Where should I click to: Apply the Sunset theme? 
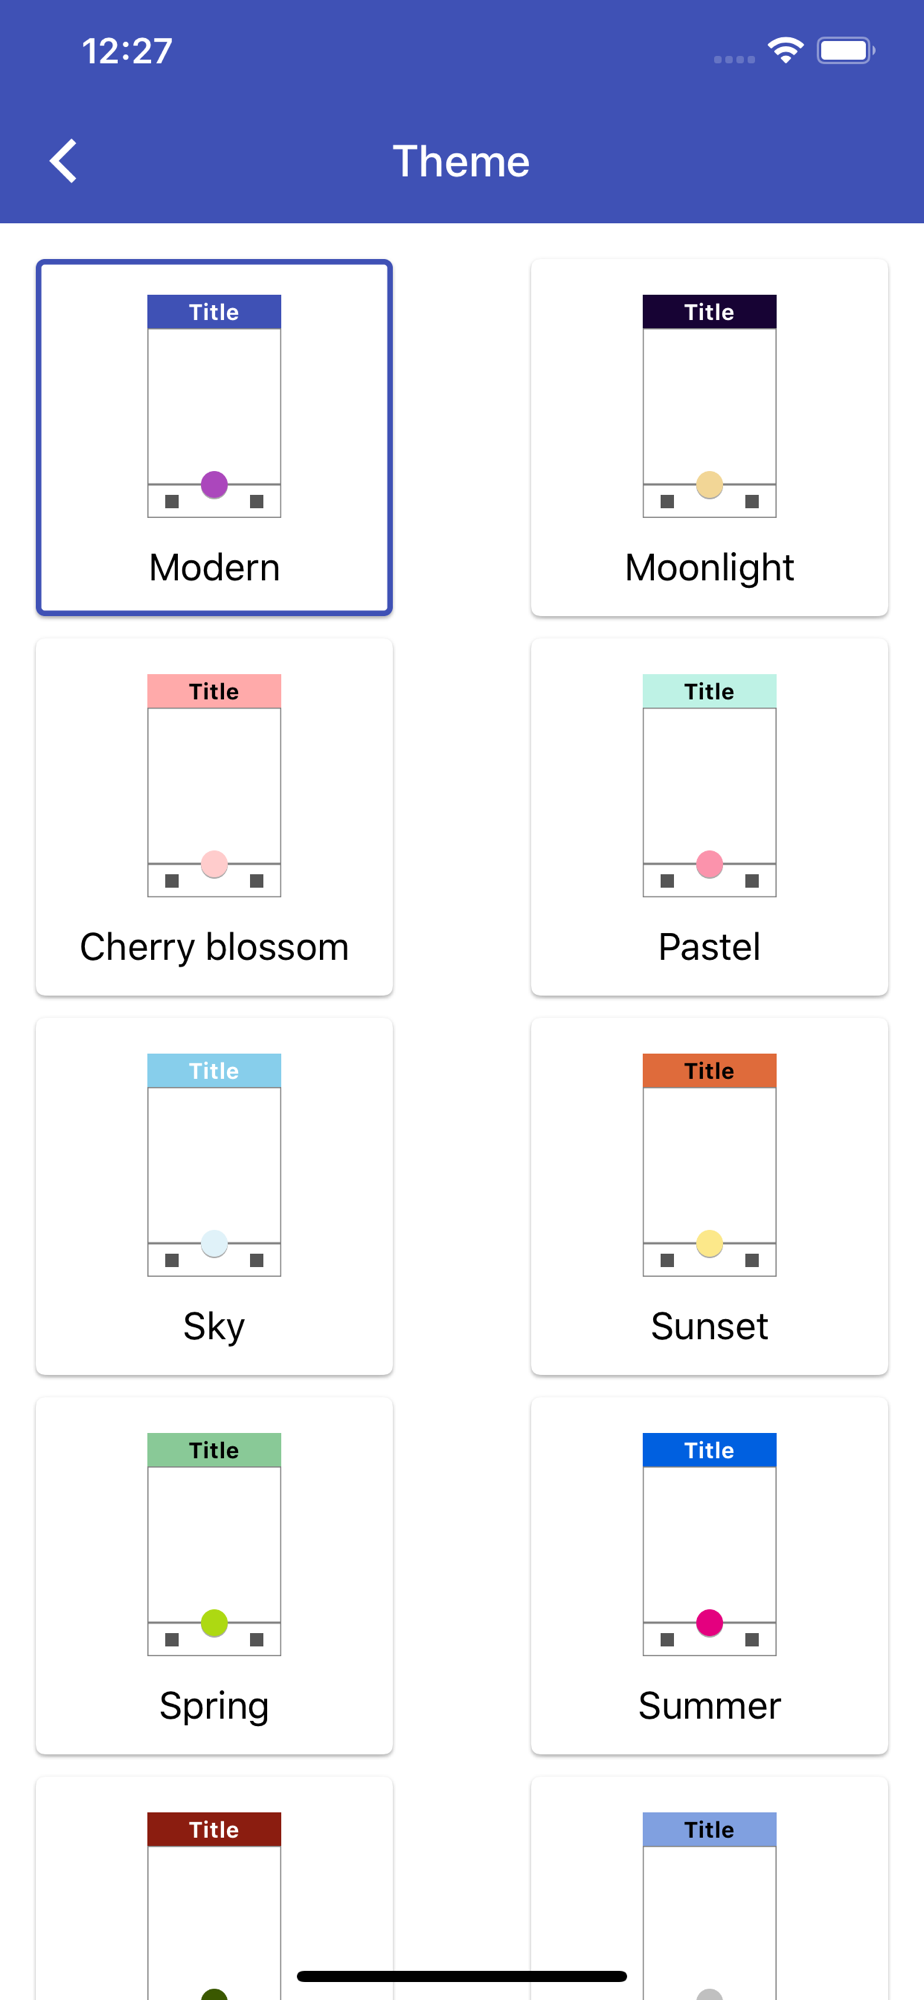coord(709,1196)
